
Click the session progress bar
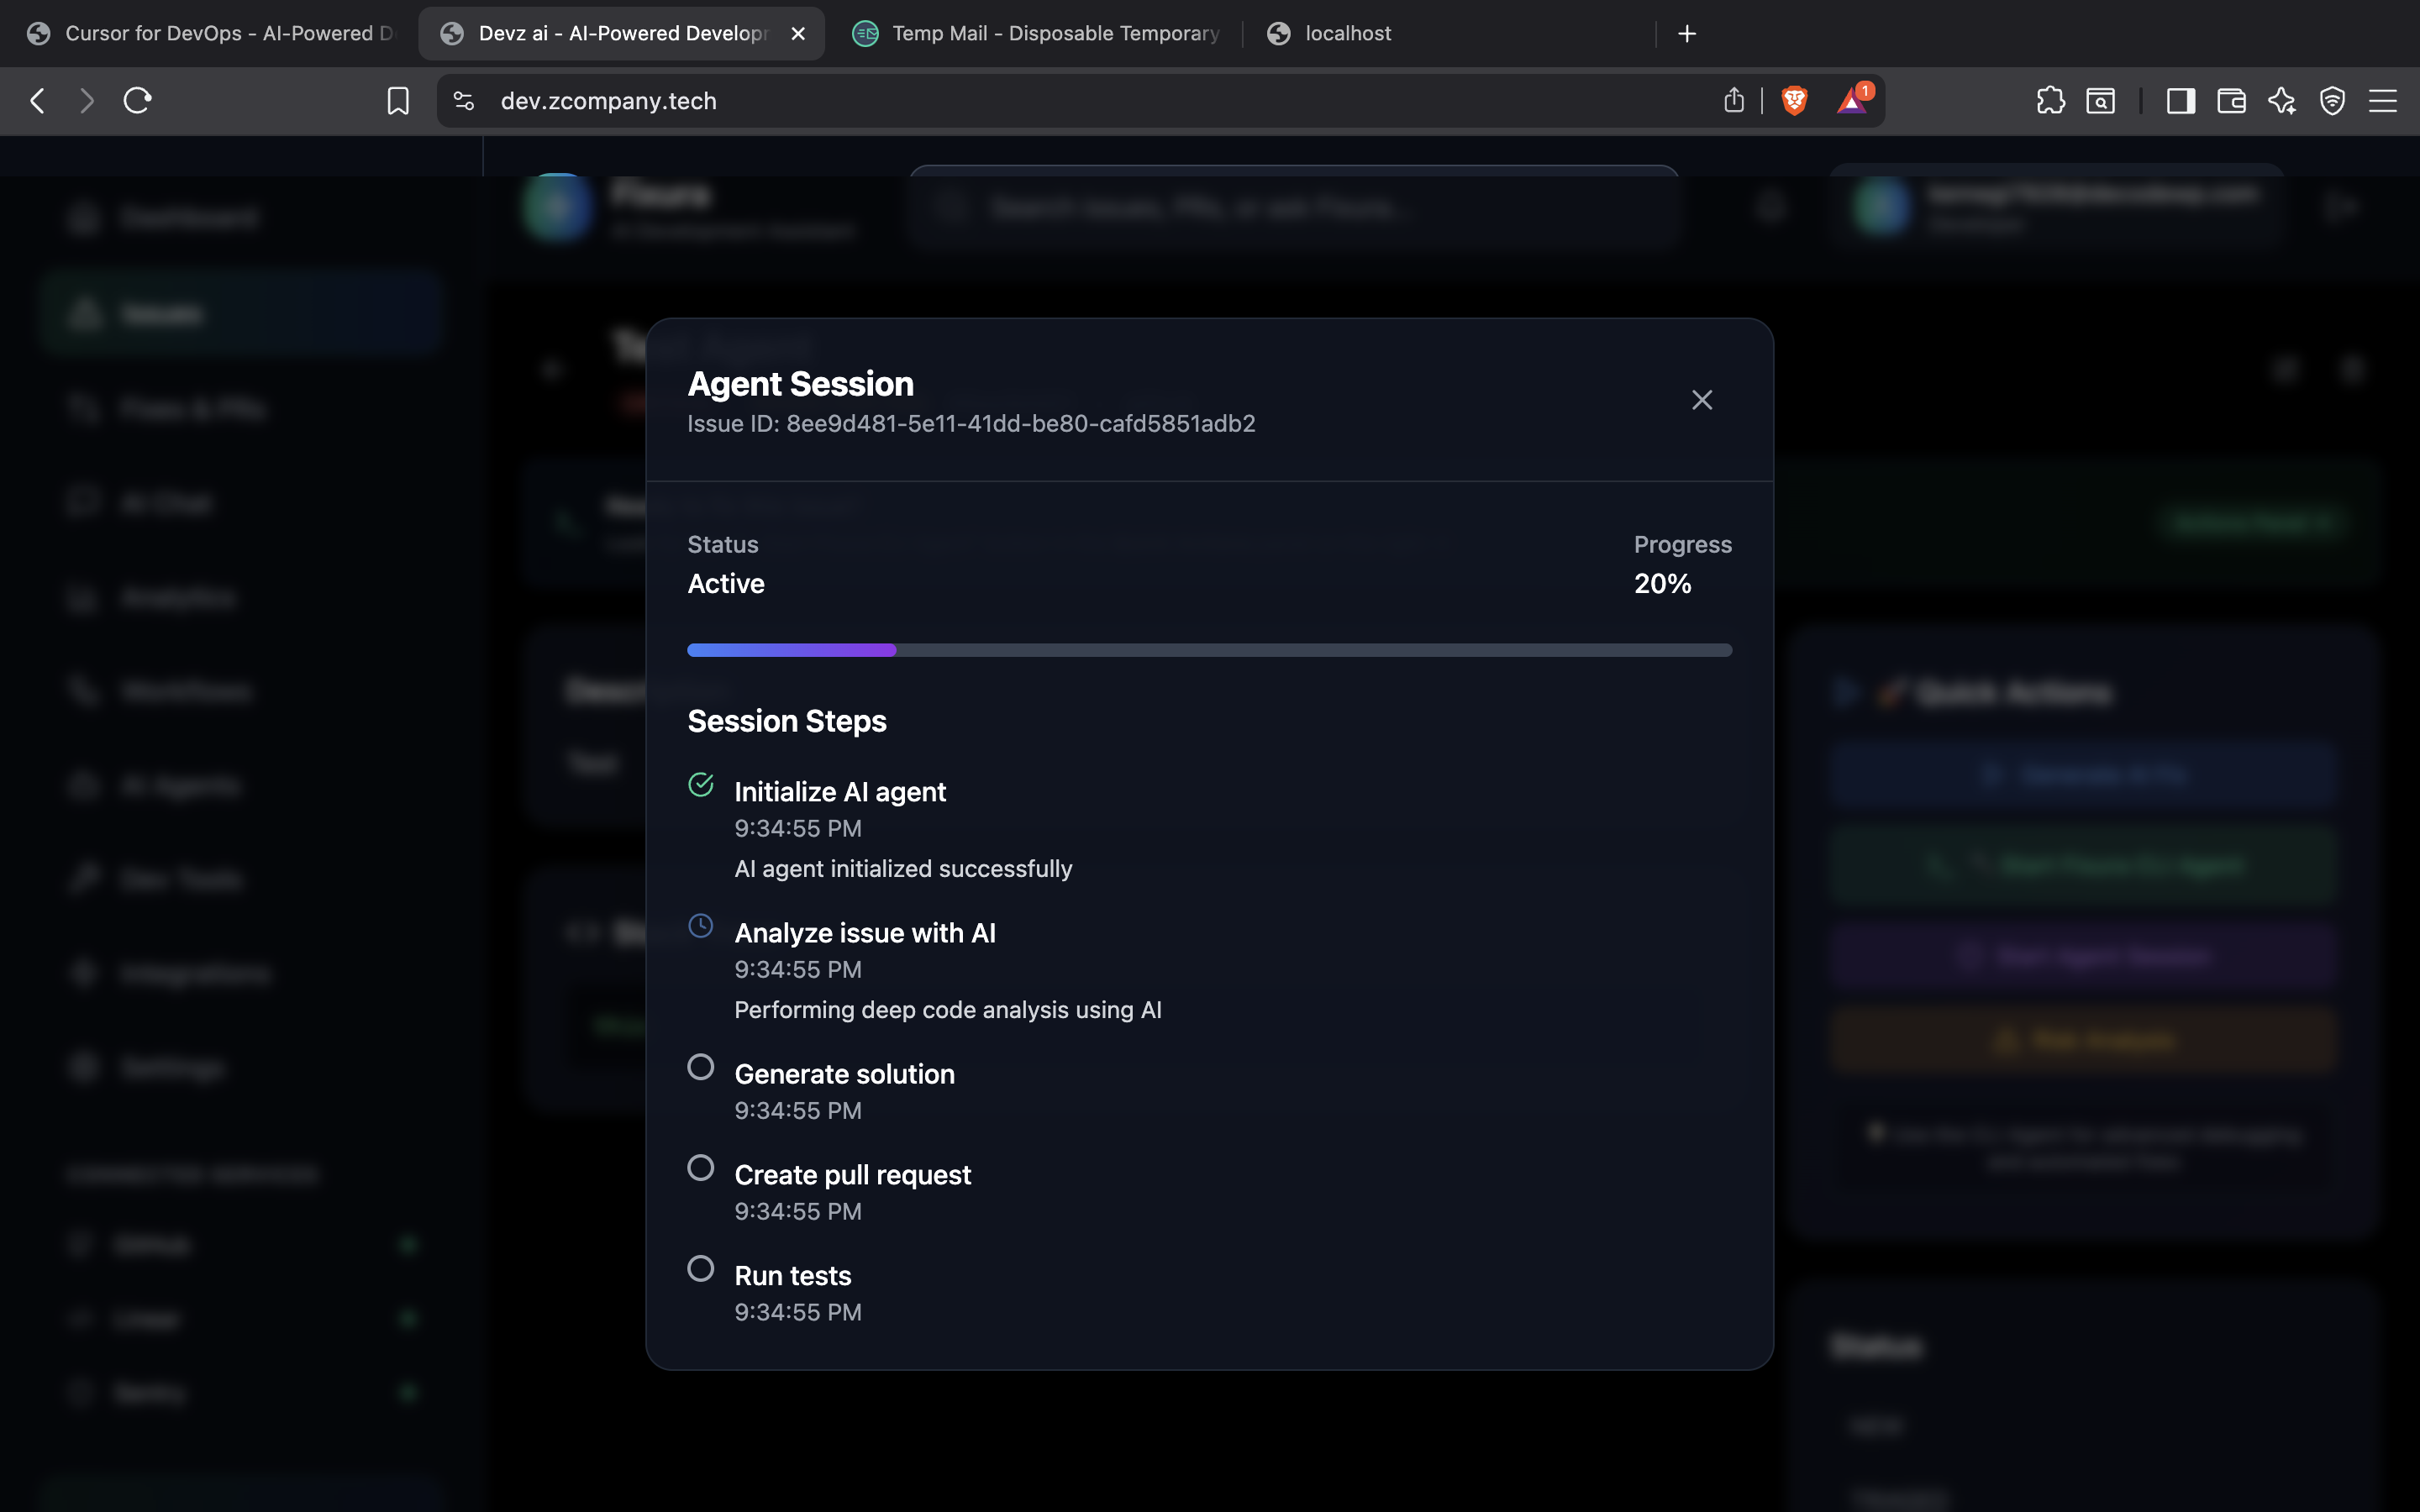click(1209, 650)
